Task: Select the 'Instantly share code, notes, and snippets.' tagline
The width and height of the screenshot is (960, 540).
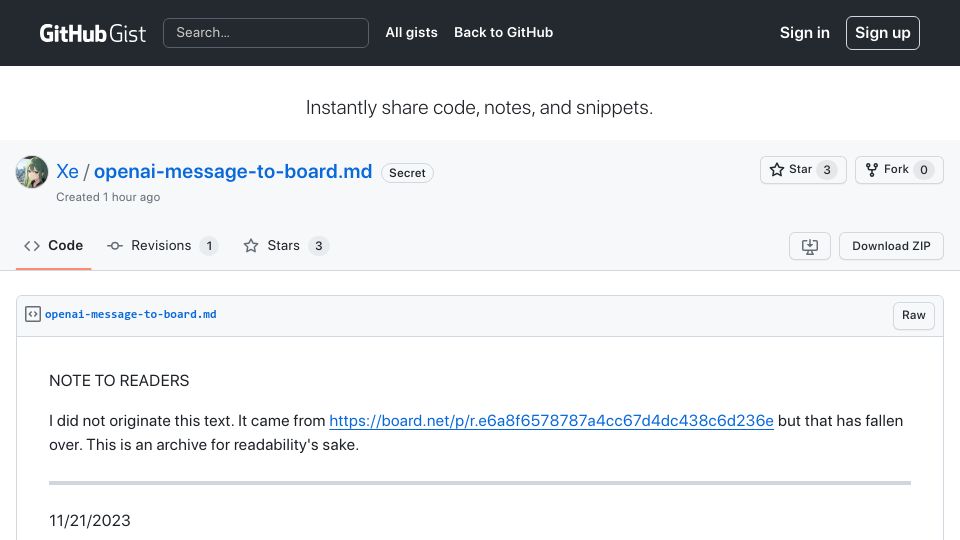Action: pos(479,108)
